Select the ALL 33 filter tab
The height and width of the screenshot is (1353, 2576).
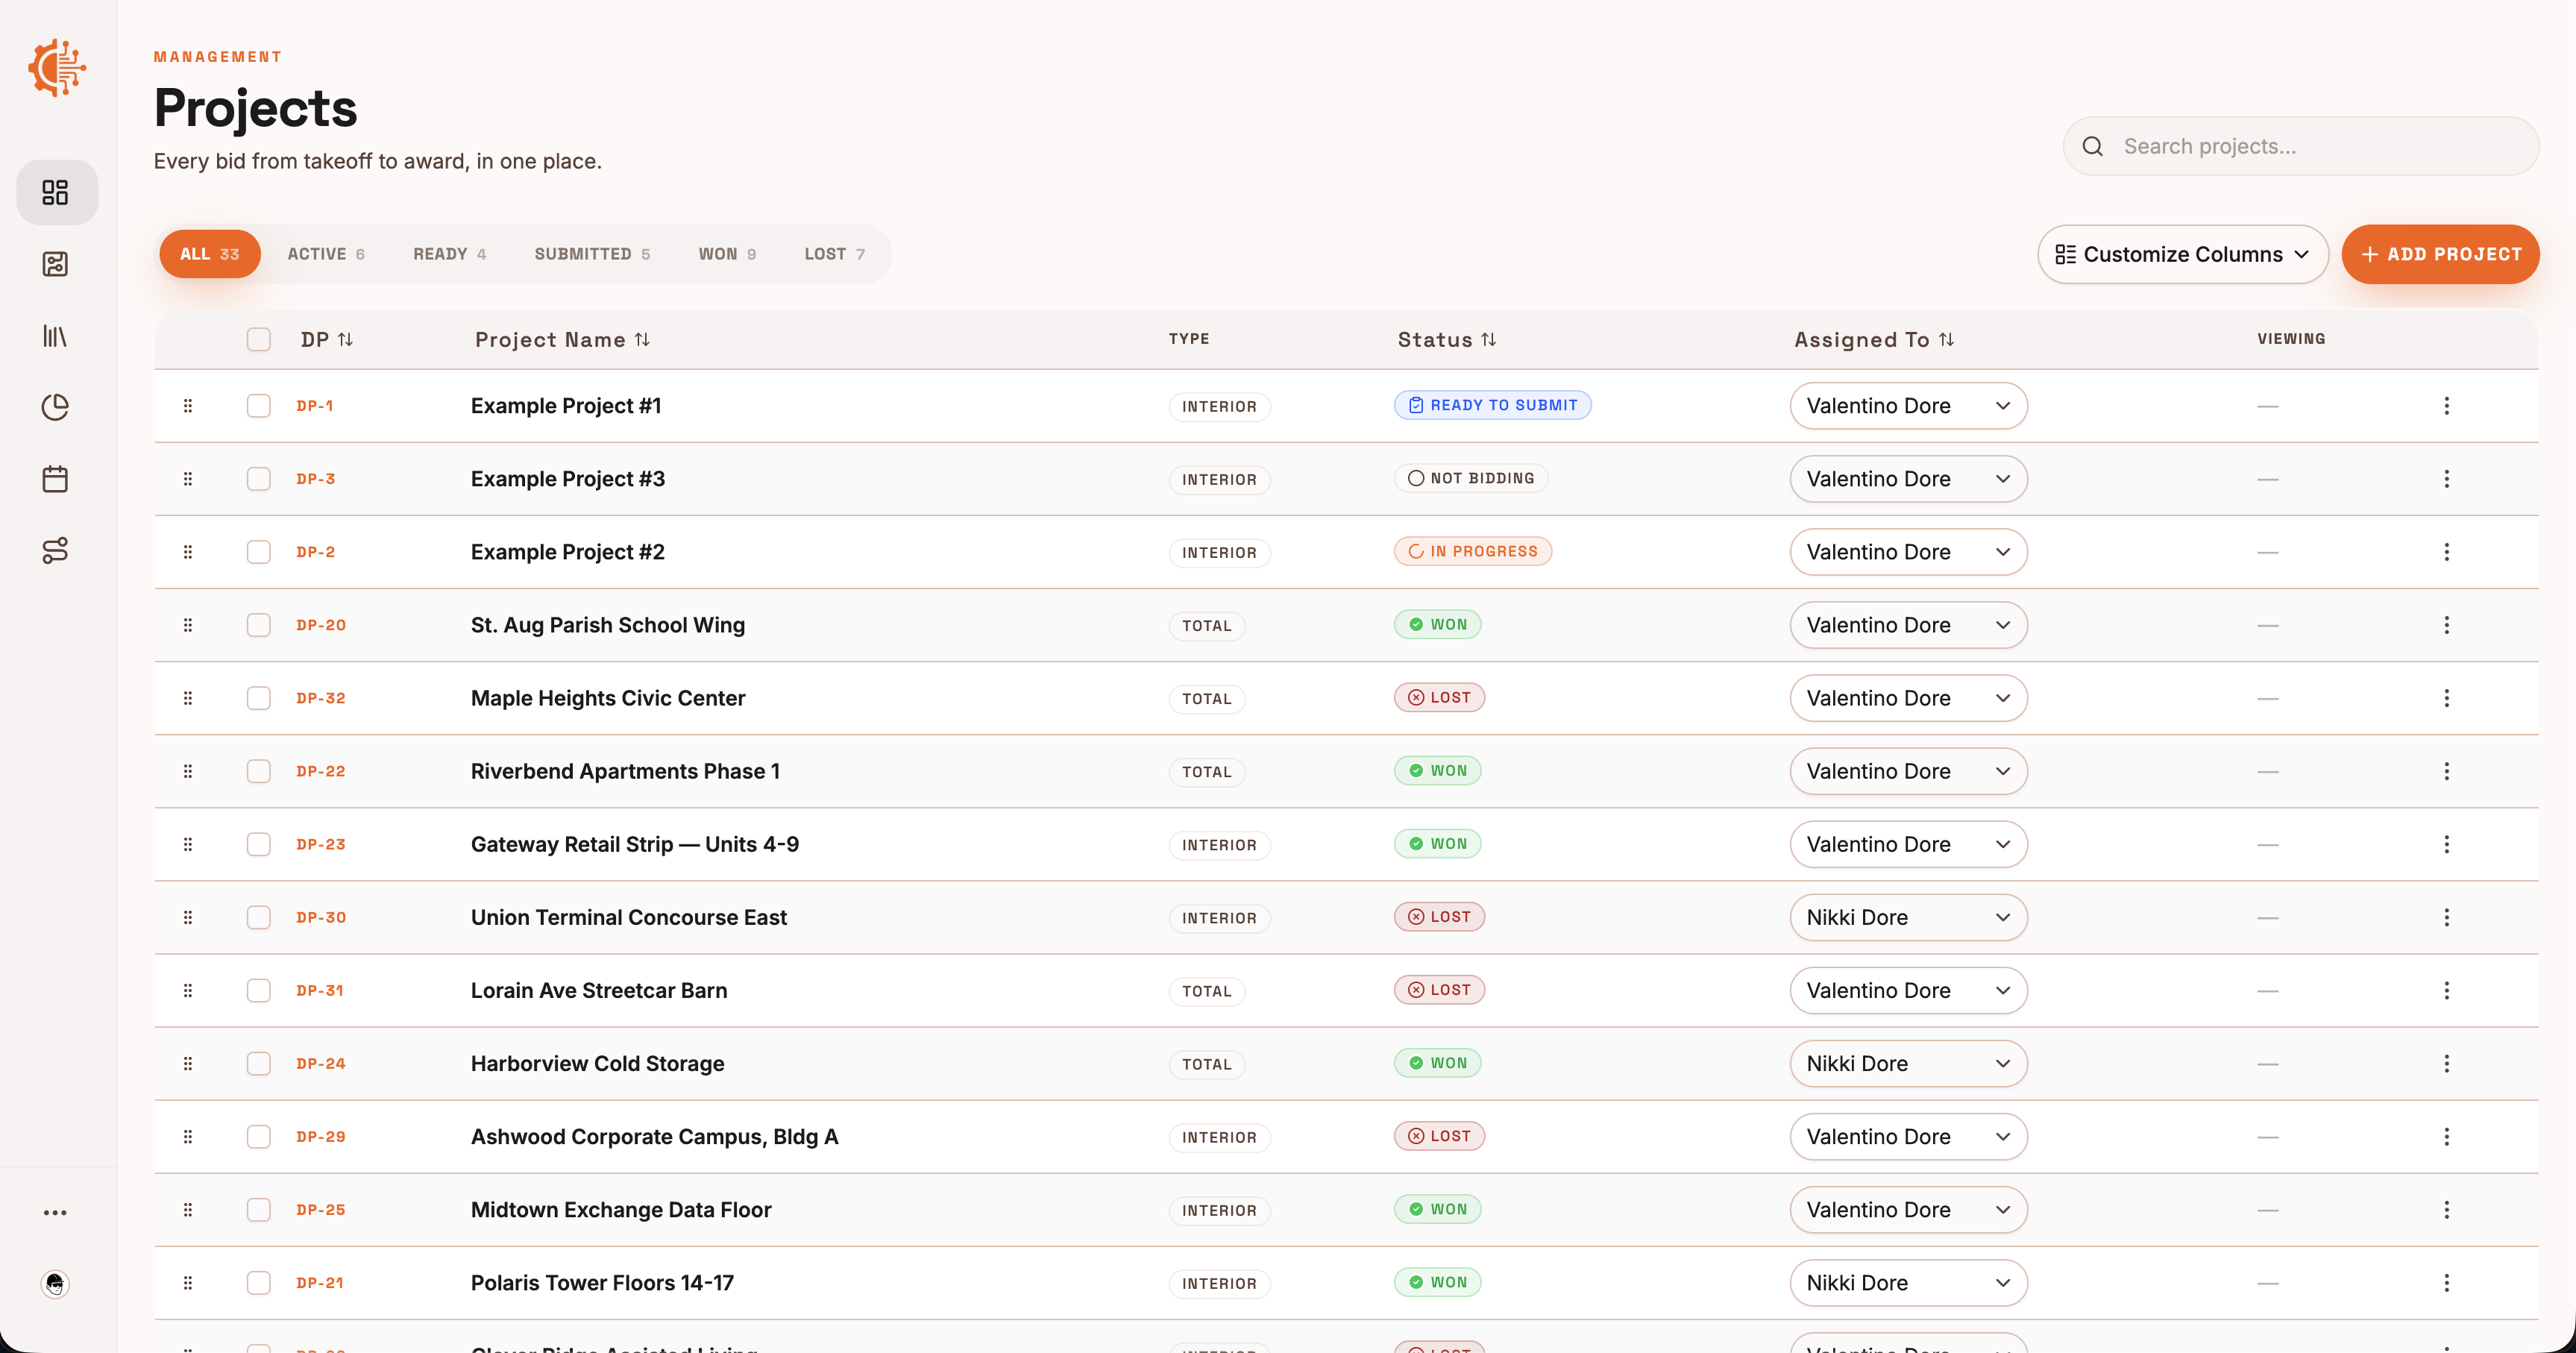pos(210,254)
